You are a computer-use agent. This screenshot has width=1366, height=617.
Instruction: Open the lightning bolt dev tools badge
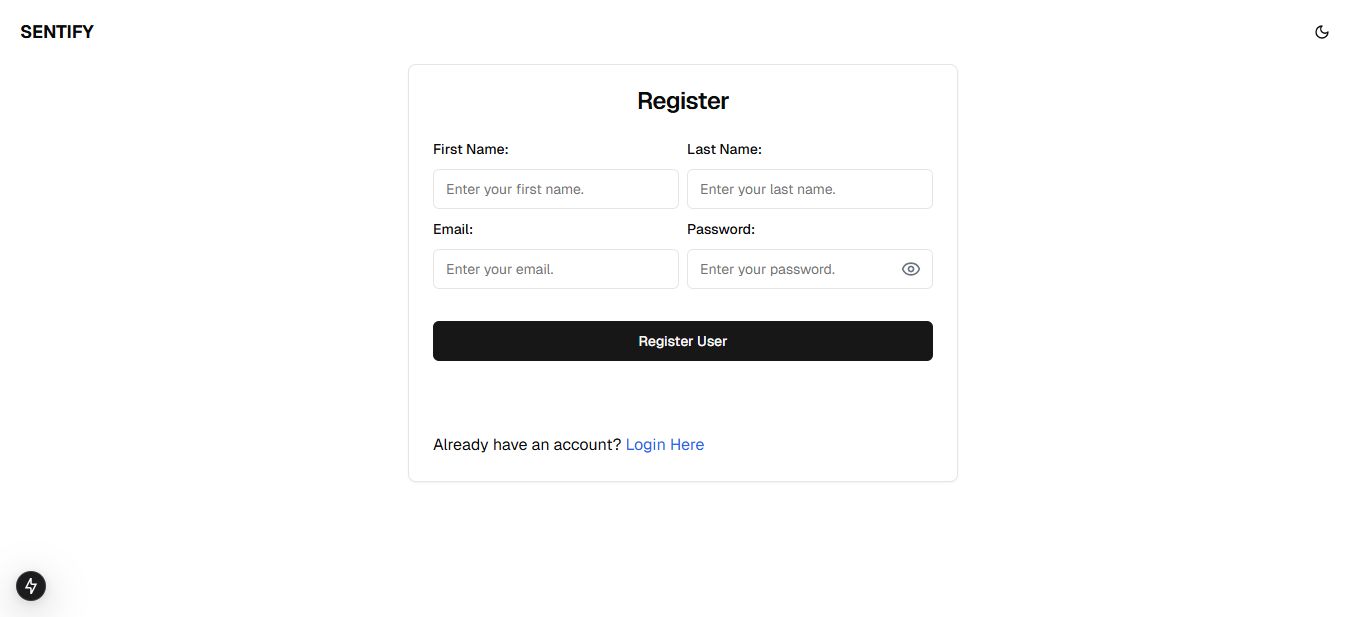31,586
